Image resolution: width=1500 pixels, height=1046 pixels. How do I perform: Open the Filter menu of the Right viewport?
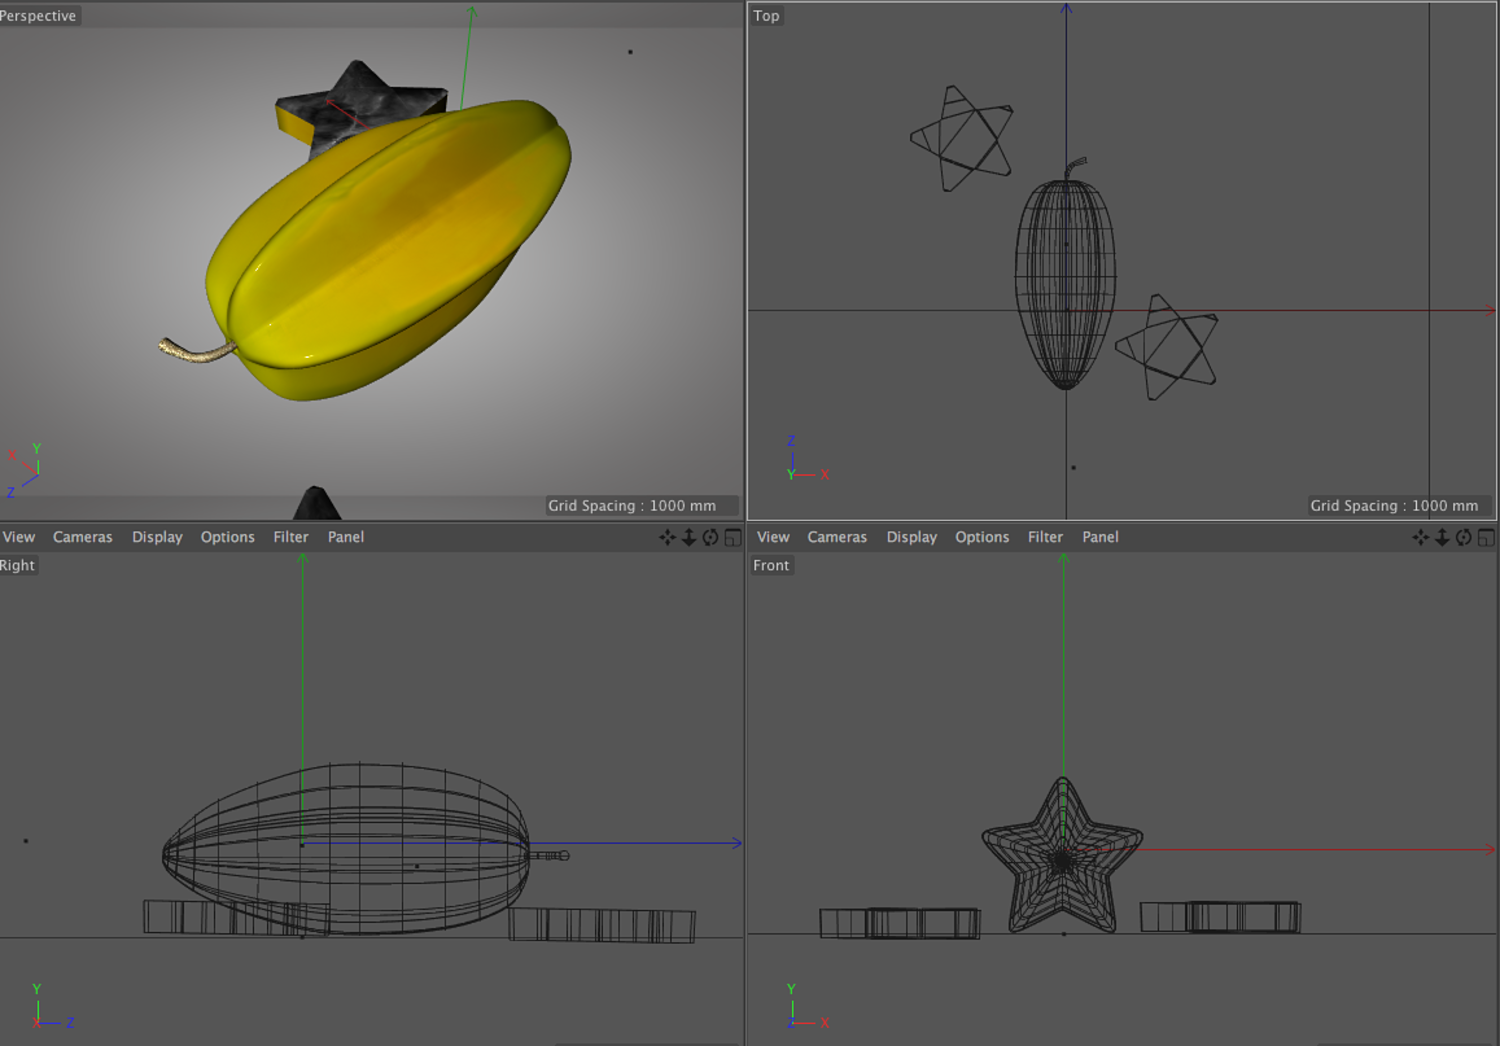tap(291, 537)
